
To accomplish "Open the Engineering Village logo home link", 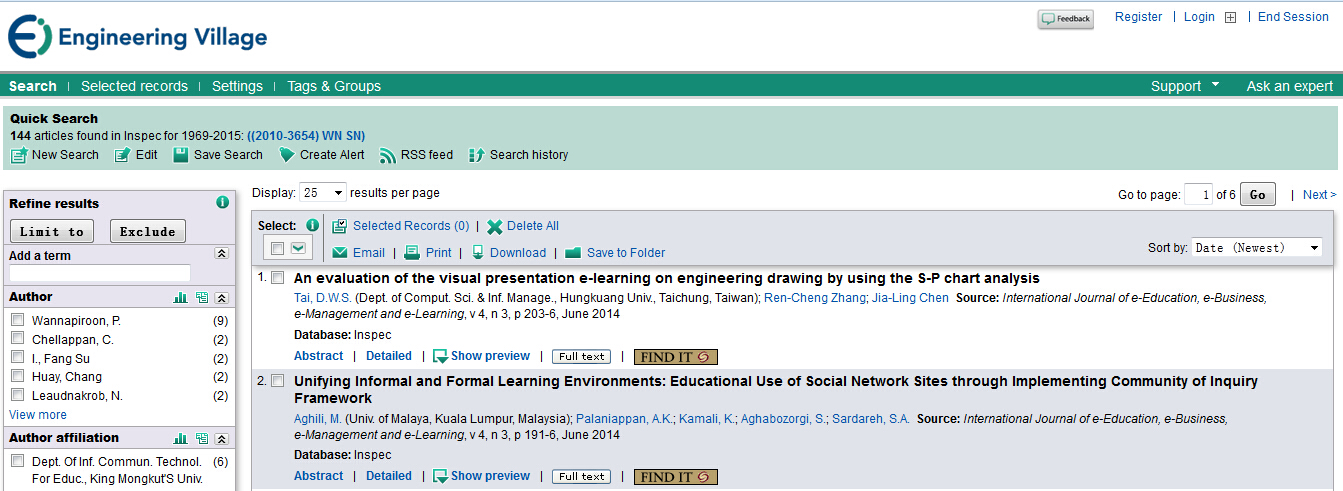I will (x=138, y=38).
